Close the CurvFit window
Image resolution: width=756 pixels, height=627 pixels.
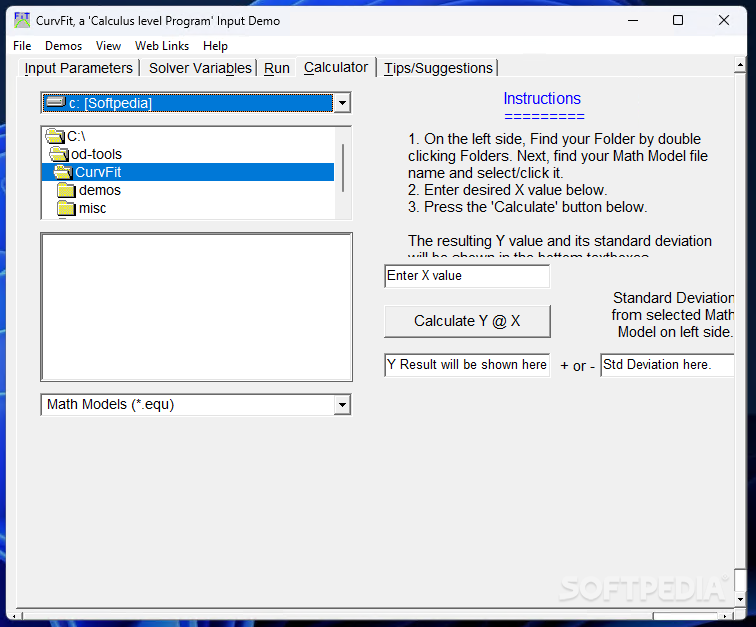click(724, 20)
